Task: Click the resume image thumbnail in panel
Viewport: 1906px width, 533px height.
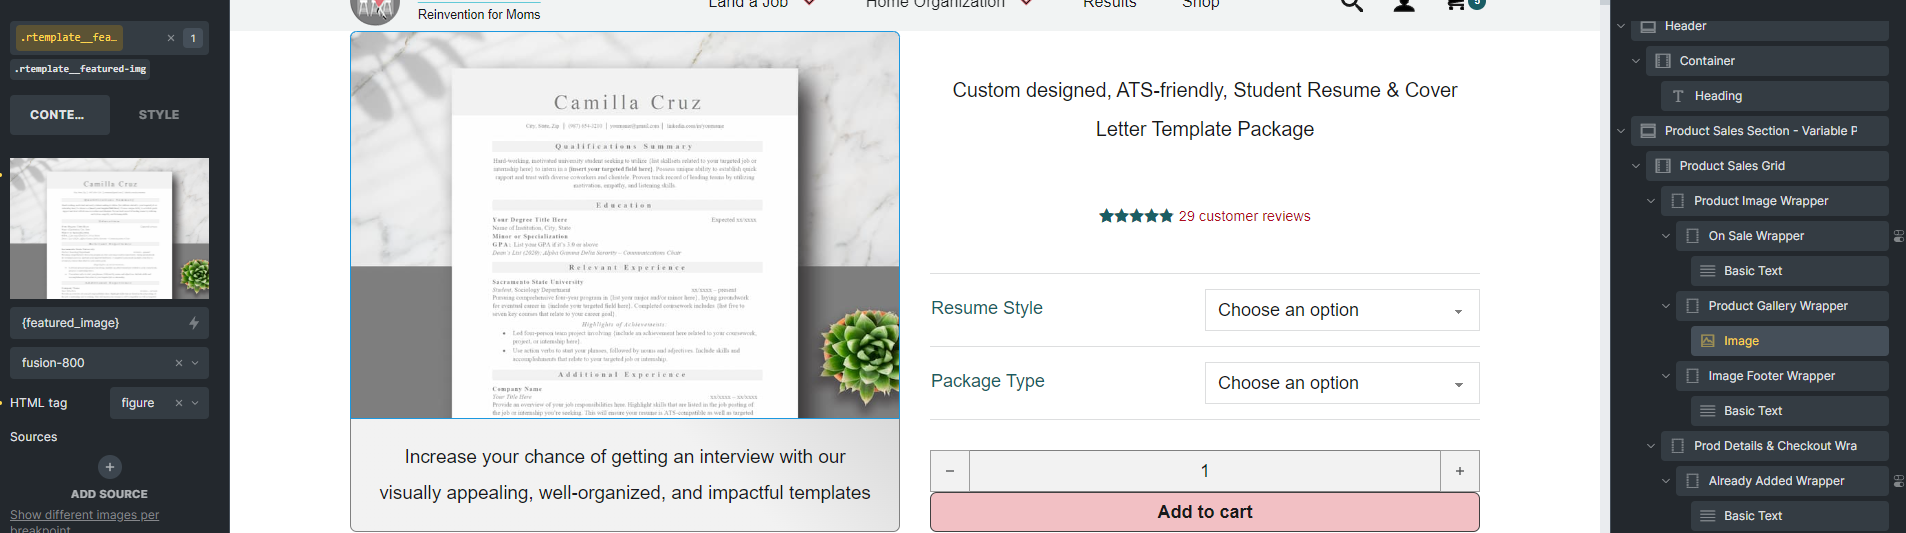Action: pyautogui.click(x=109, y=228)
